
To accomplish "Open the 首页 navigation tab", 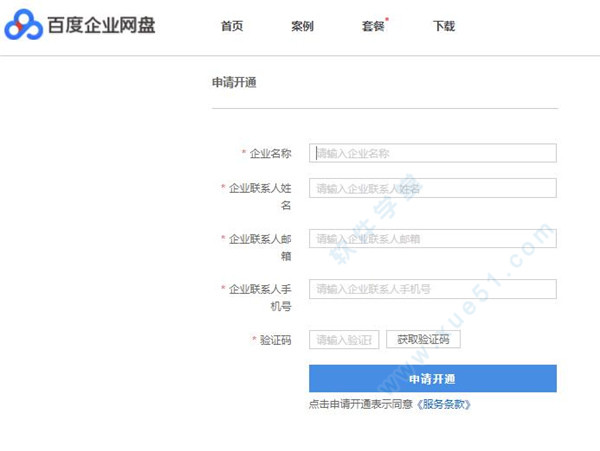I will click(232, 26).
